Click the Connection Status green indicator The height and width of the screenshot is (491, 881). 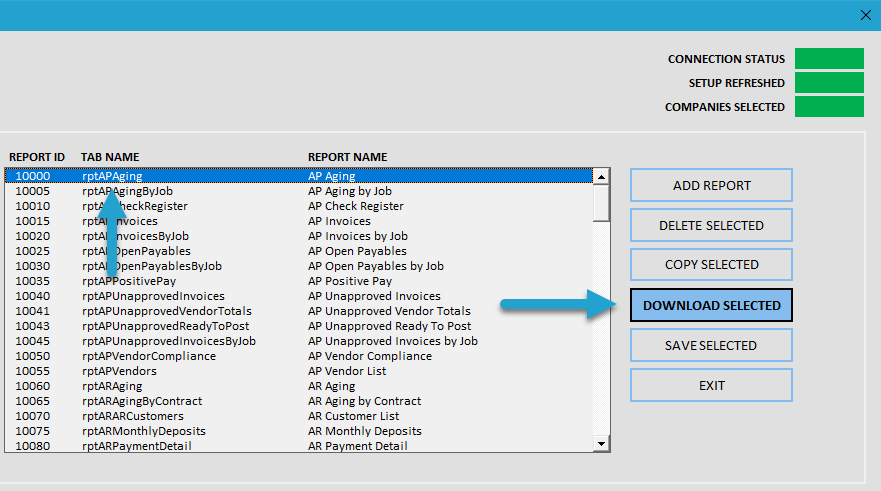coord(829,58)
